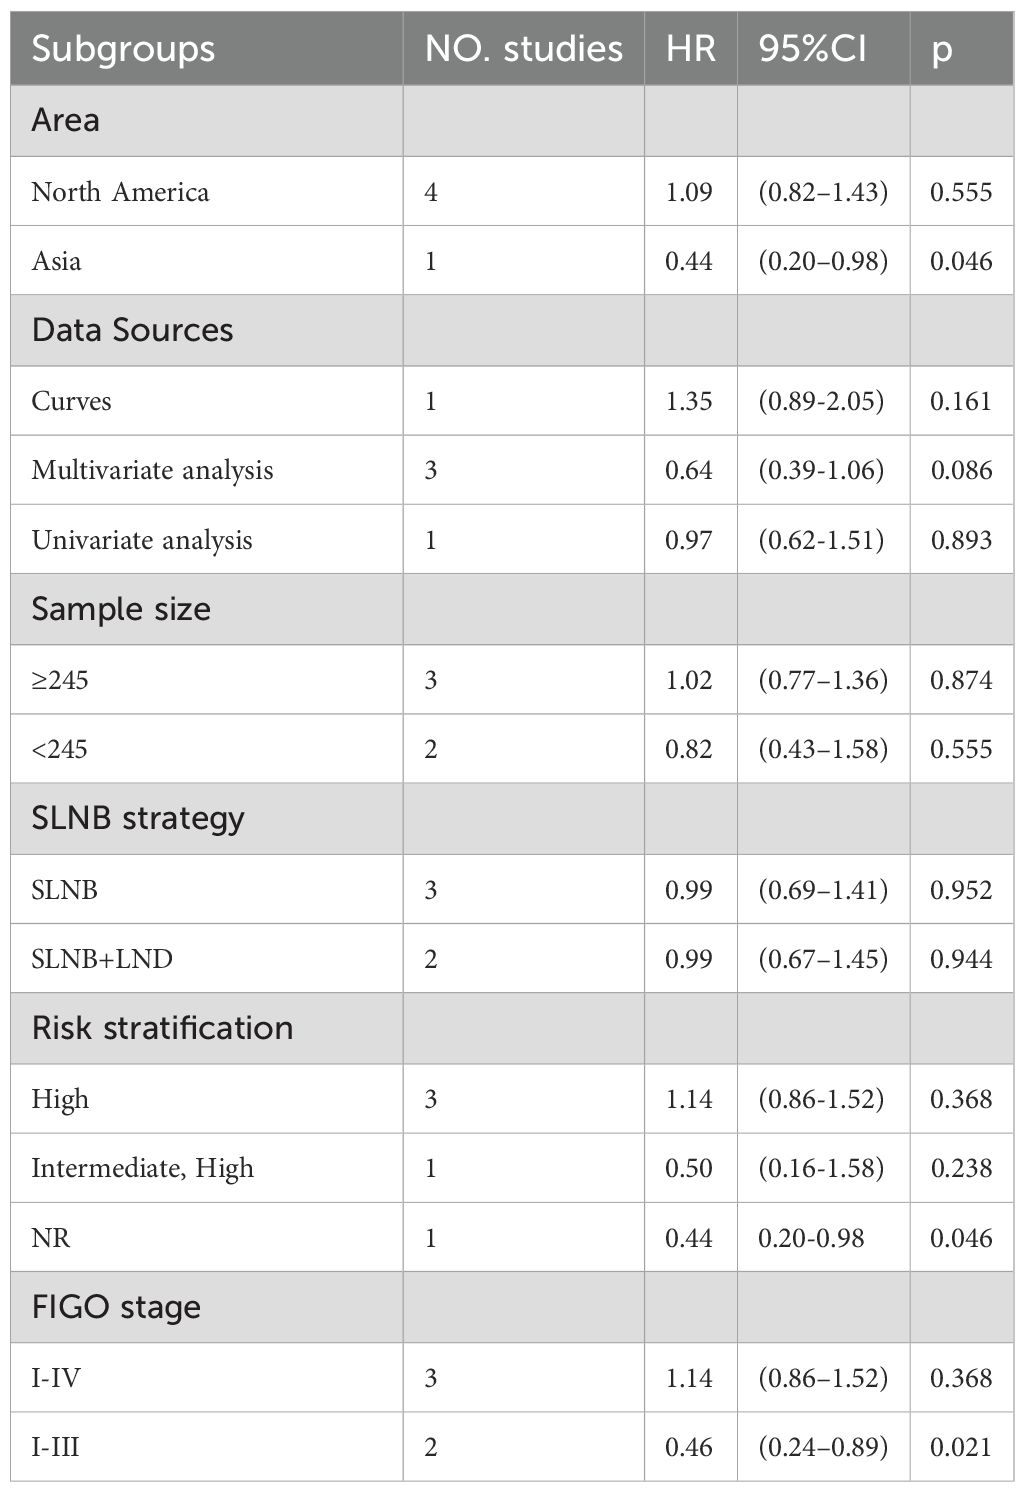
Task: Click the Area section row
Action: pyautogui.click(x=512, y=120)
